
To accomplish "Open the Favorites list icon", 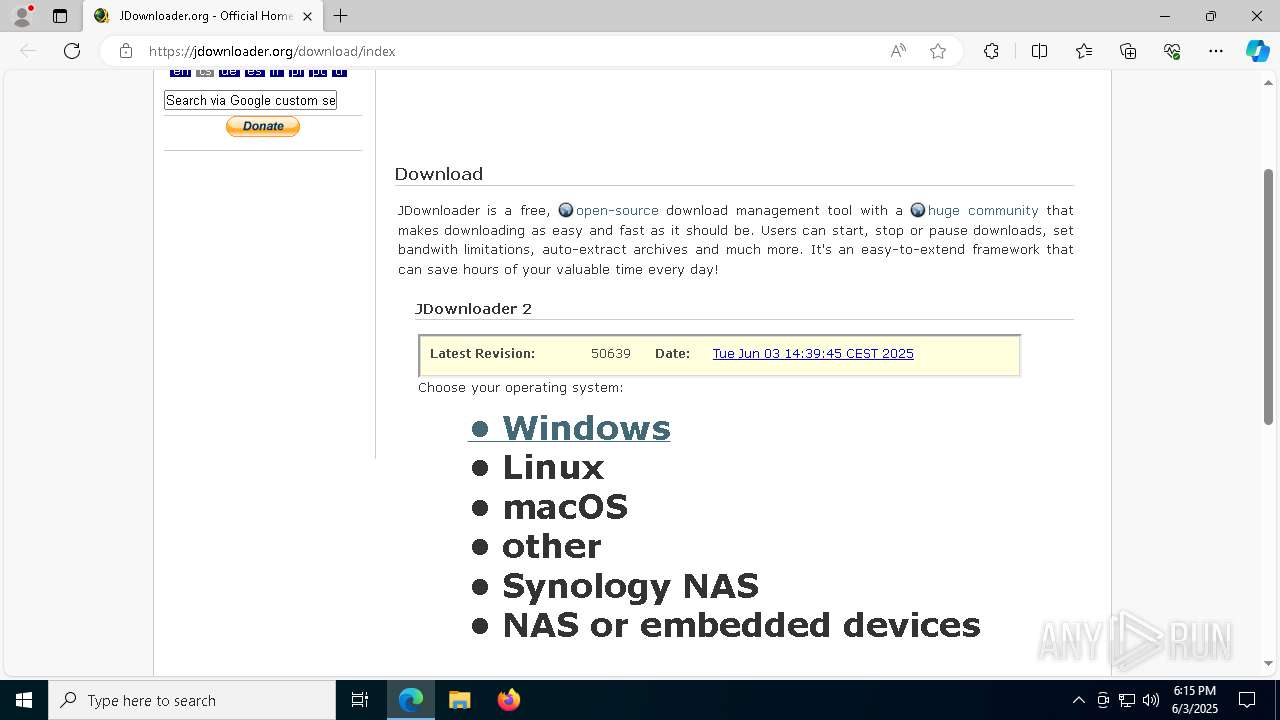I will 1084,51.
